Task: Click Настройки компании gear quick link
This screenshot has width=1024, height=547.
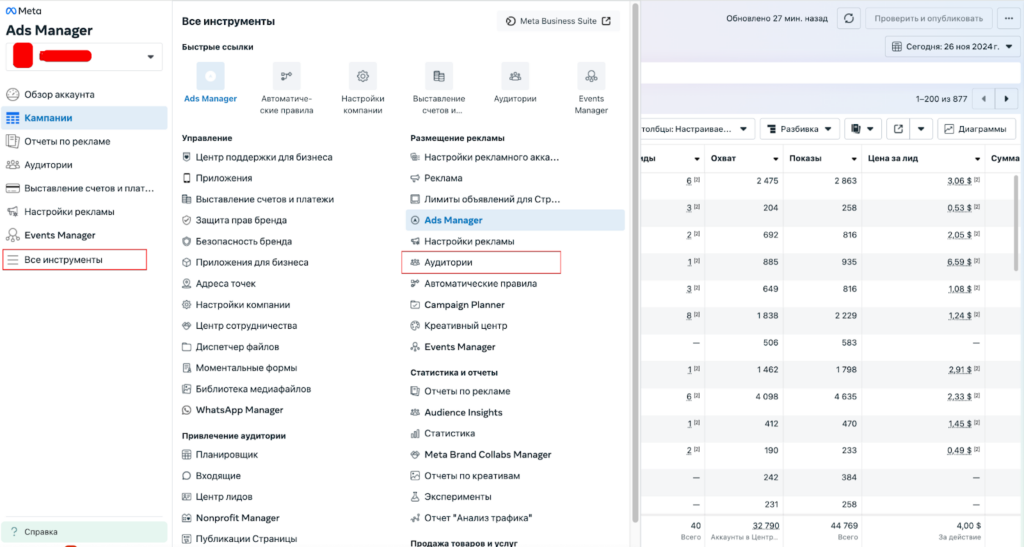Action: click(362, 76)
